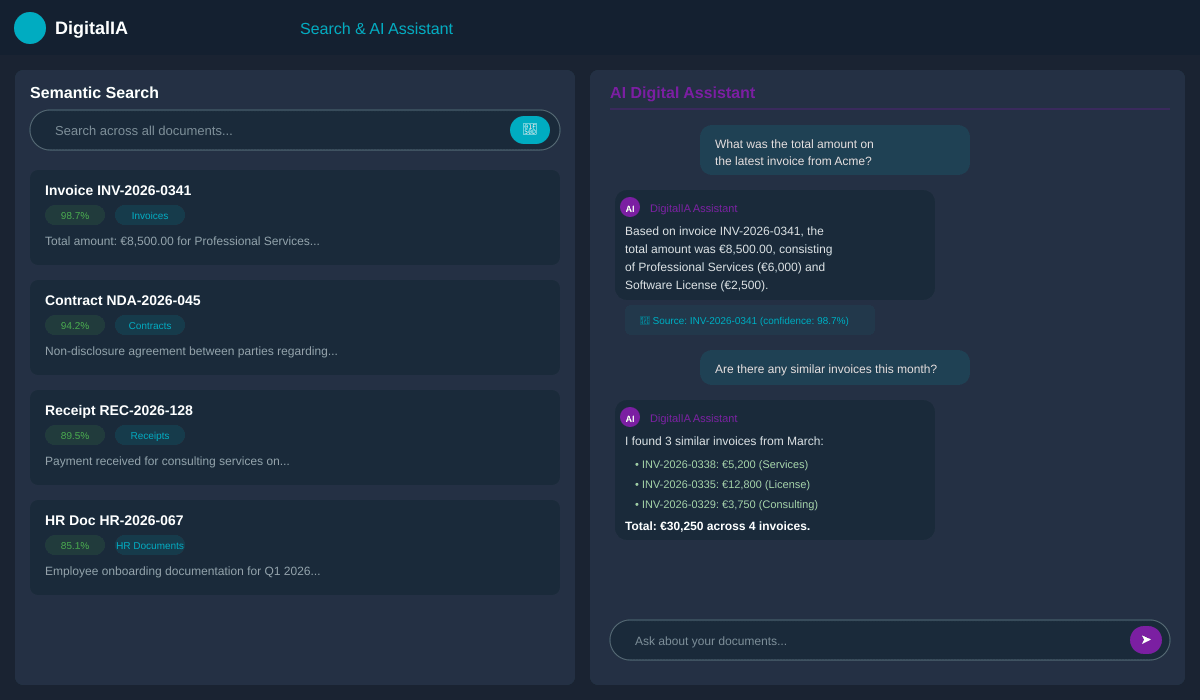Click the 98.7% confidence badge
The width and height of the screenshot is (1200, 700).
coord(74,215)
